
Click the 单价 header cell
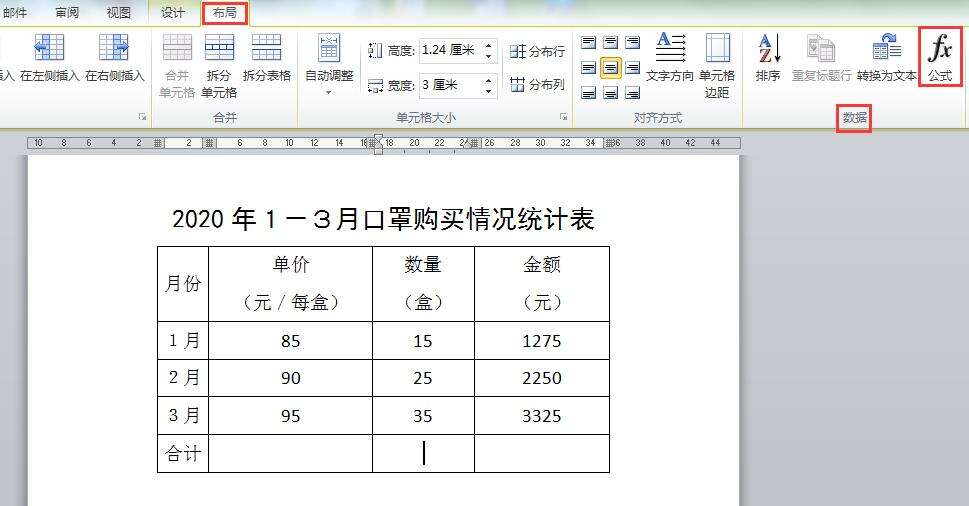point(290,284)
